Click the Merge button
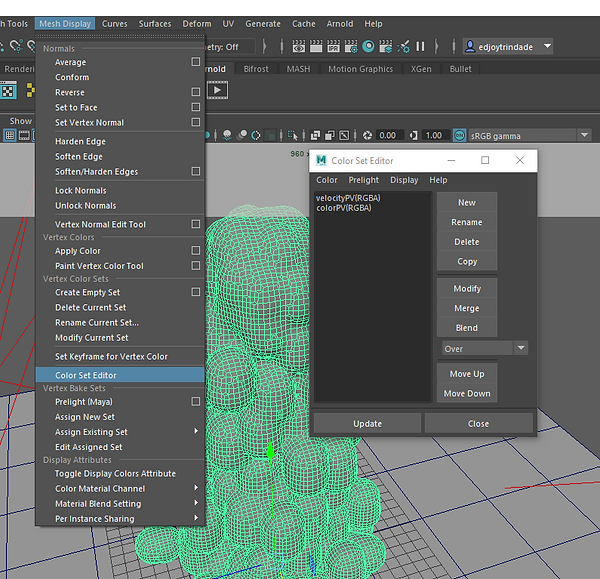This screenshot has width=600, height=579. click(467, 308)
